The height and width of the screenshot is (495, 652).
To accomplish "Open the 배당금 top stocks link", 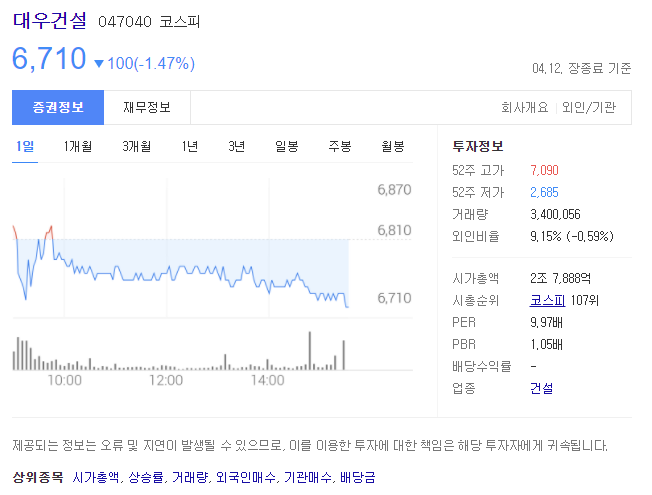I will pos(358,477).
